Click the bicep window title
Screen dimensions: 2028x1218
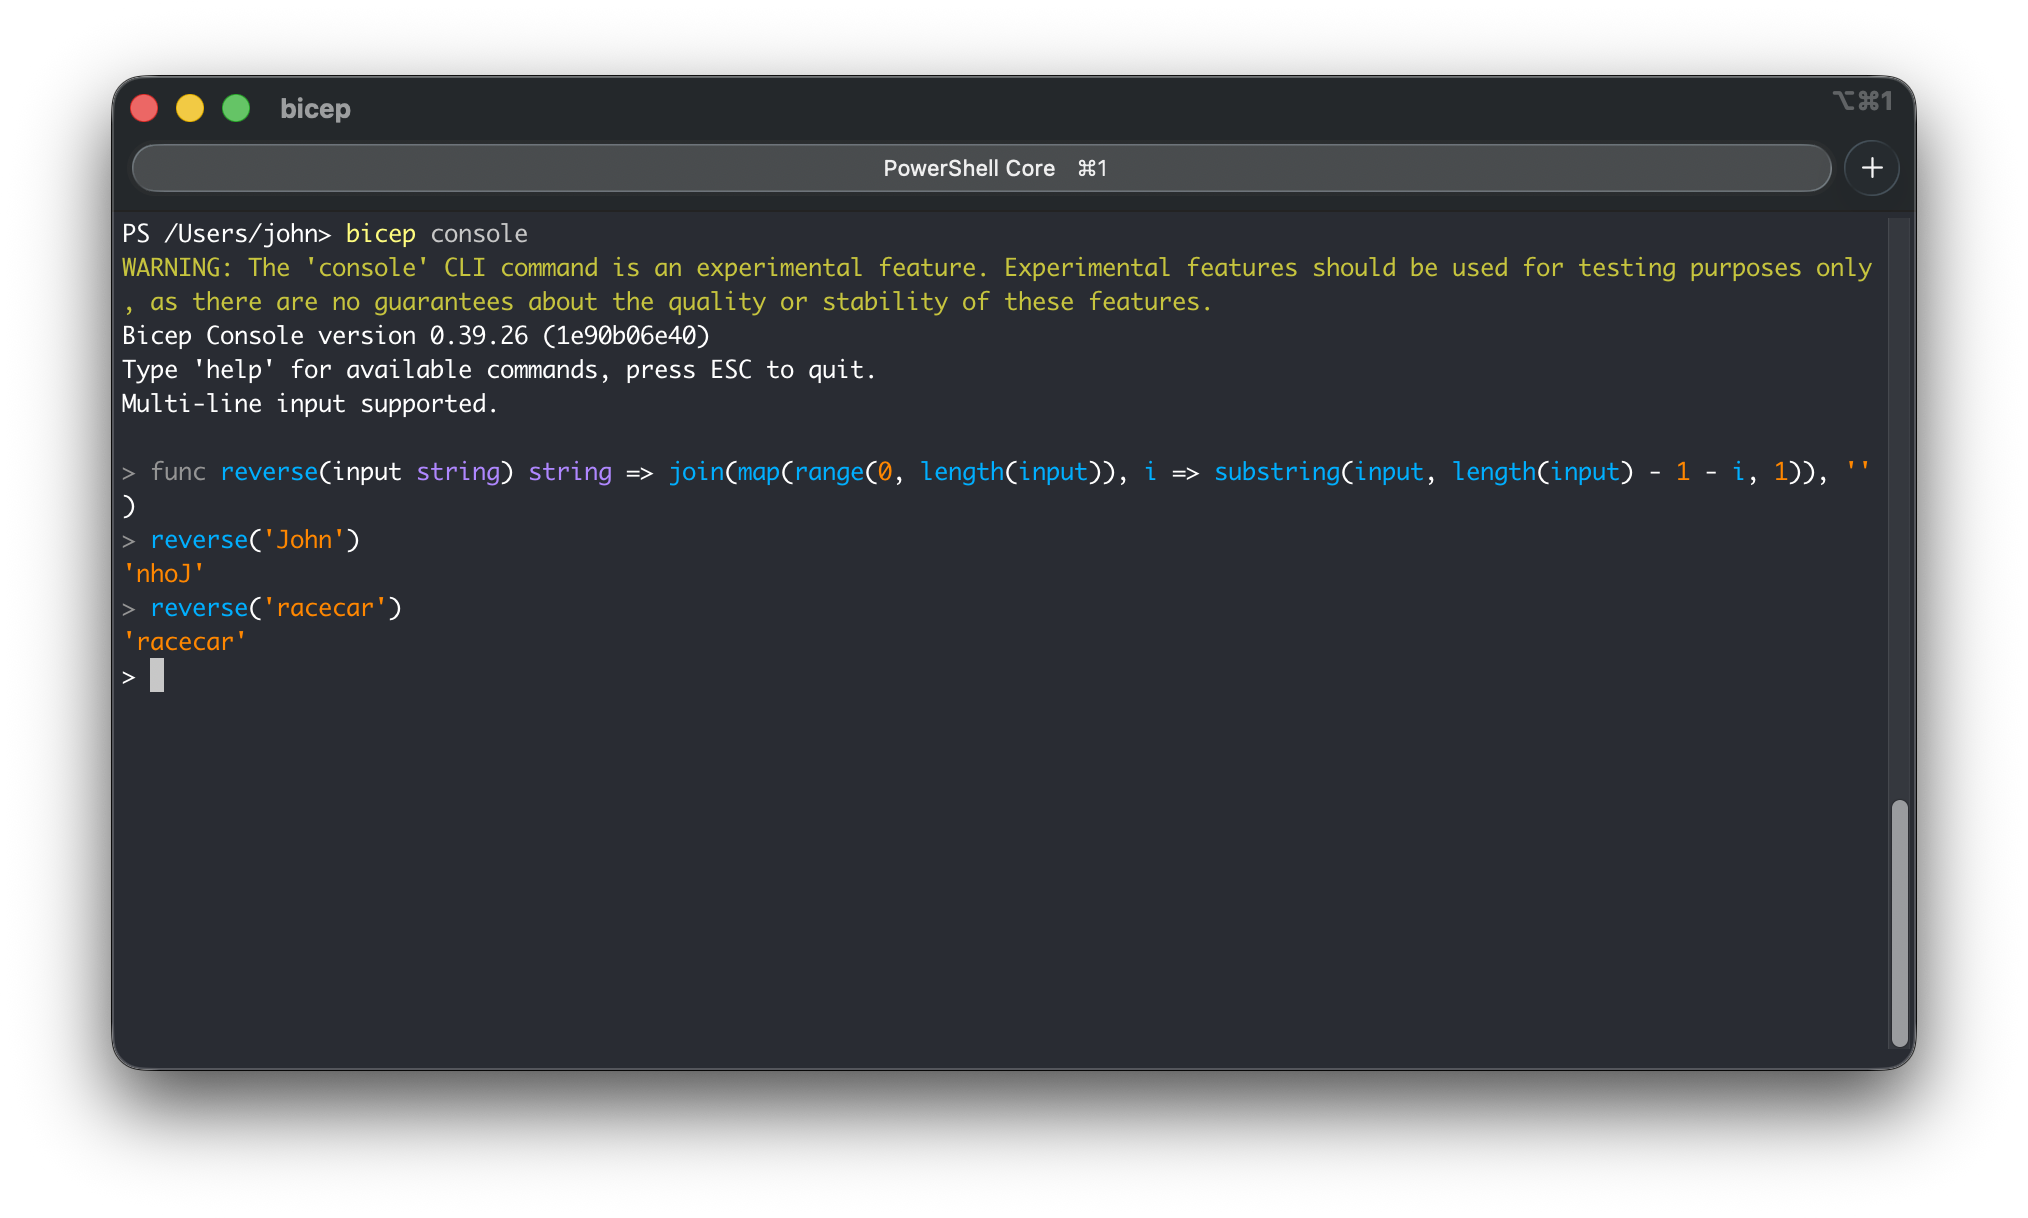point(315,108)
